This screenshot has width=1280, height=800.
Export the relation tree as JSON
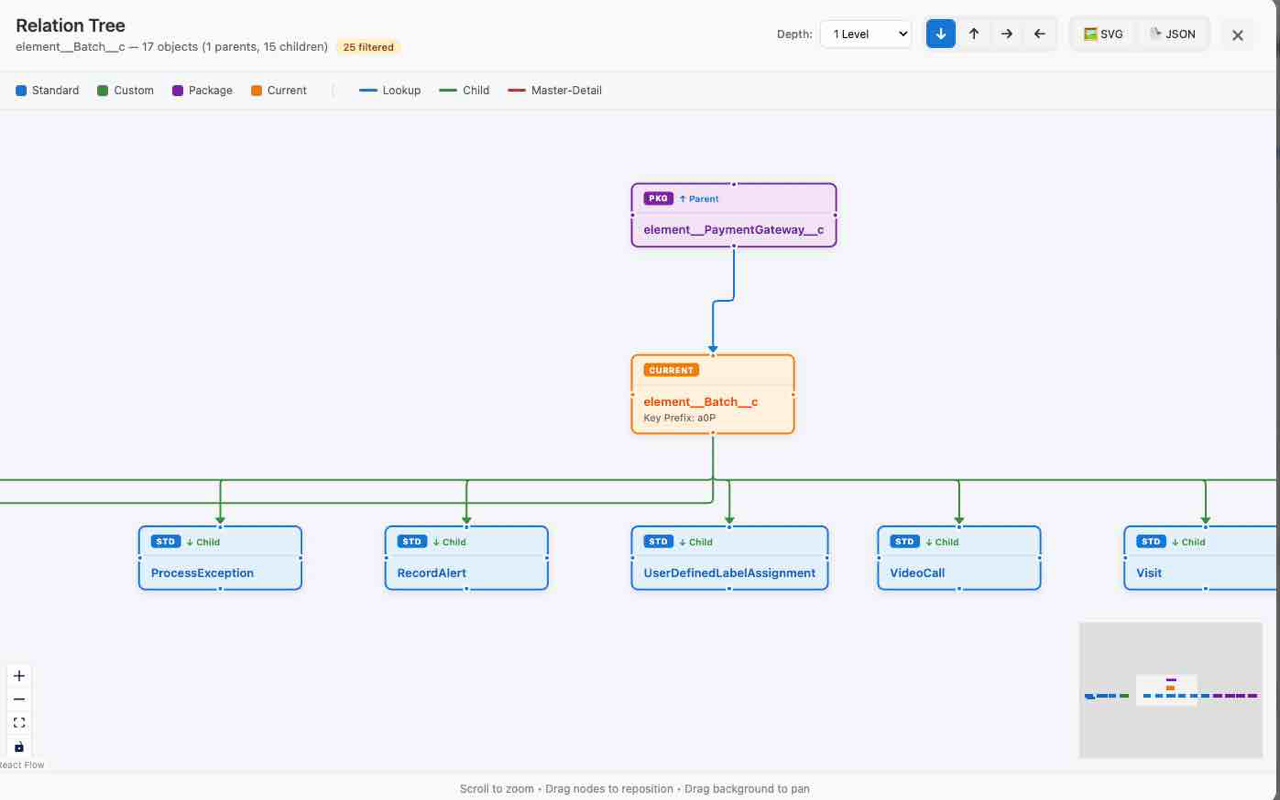1174,33
